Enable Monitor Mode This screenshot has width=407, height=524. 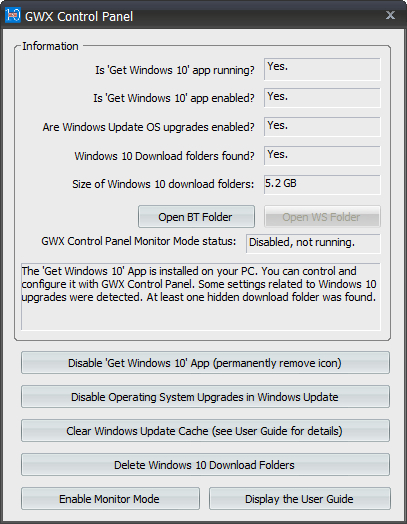coord(110,499)
